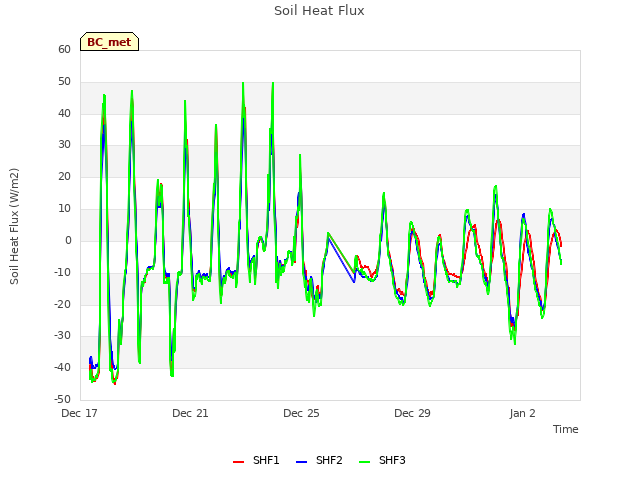Click the 10 y-axis tick label
The height and width of the screenshot is (480, 640).
pyautogui.click(x=64, y=209)
